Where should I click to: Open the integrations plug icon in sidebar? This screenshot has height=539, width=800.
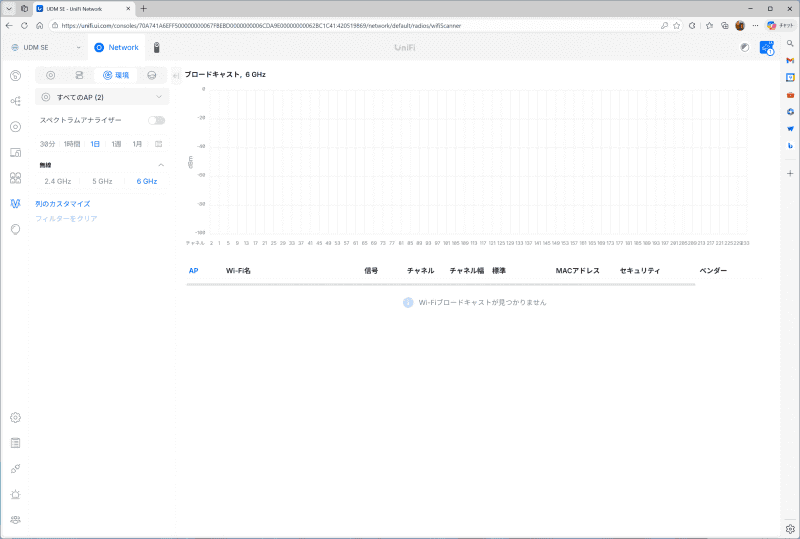tap(15, 469)
